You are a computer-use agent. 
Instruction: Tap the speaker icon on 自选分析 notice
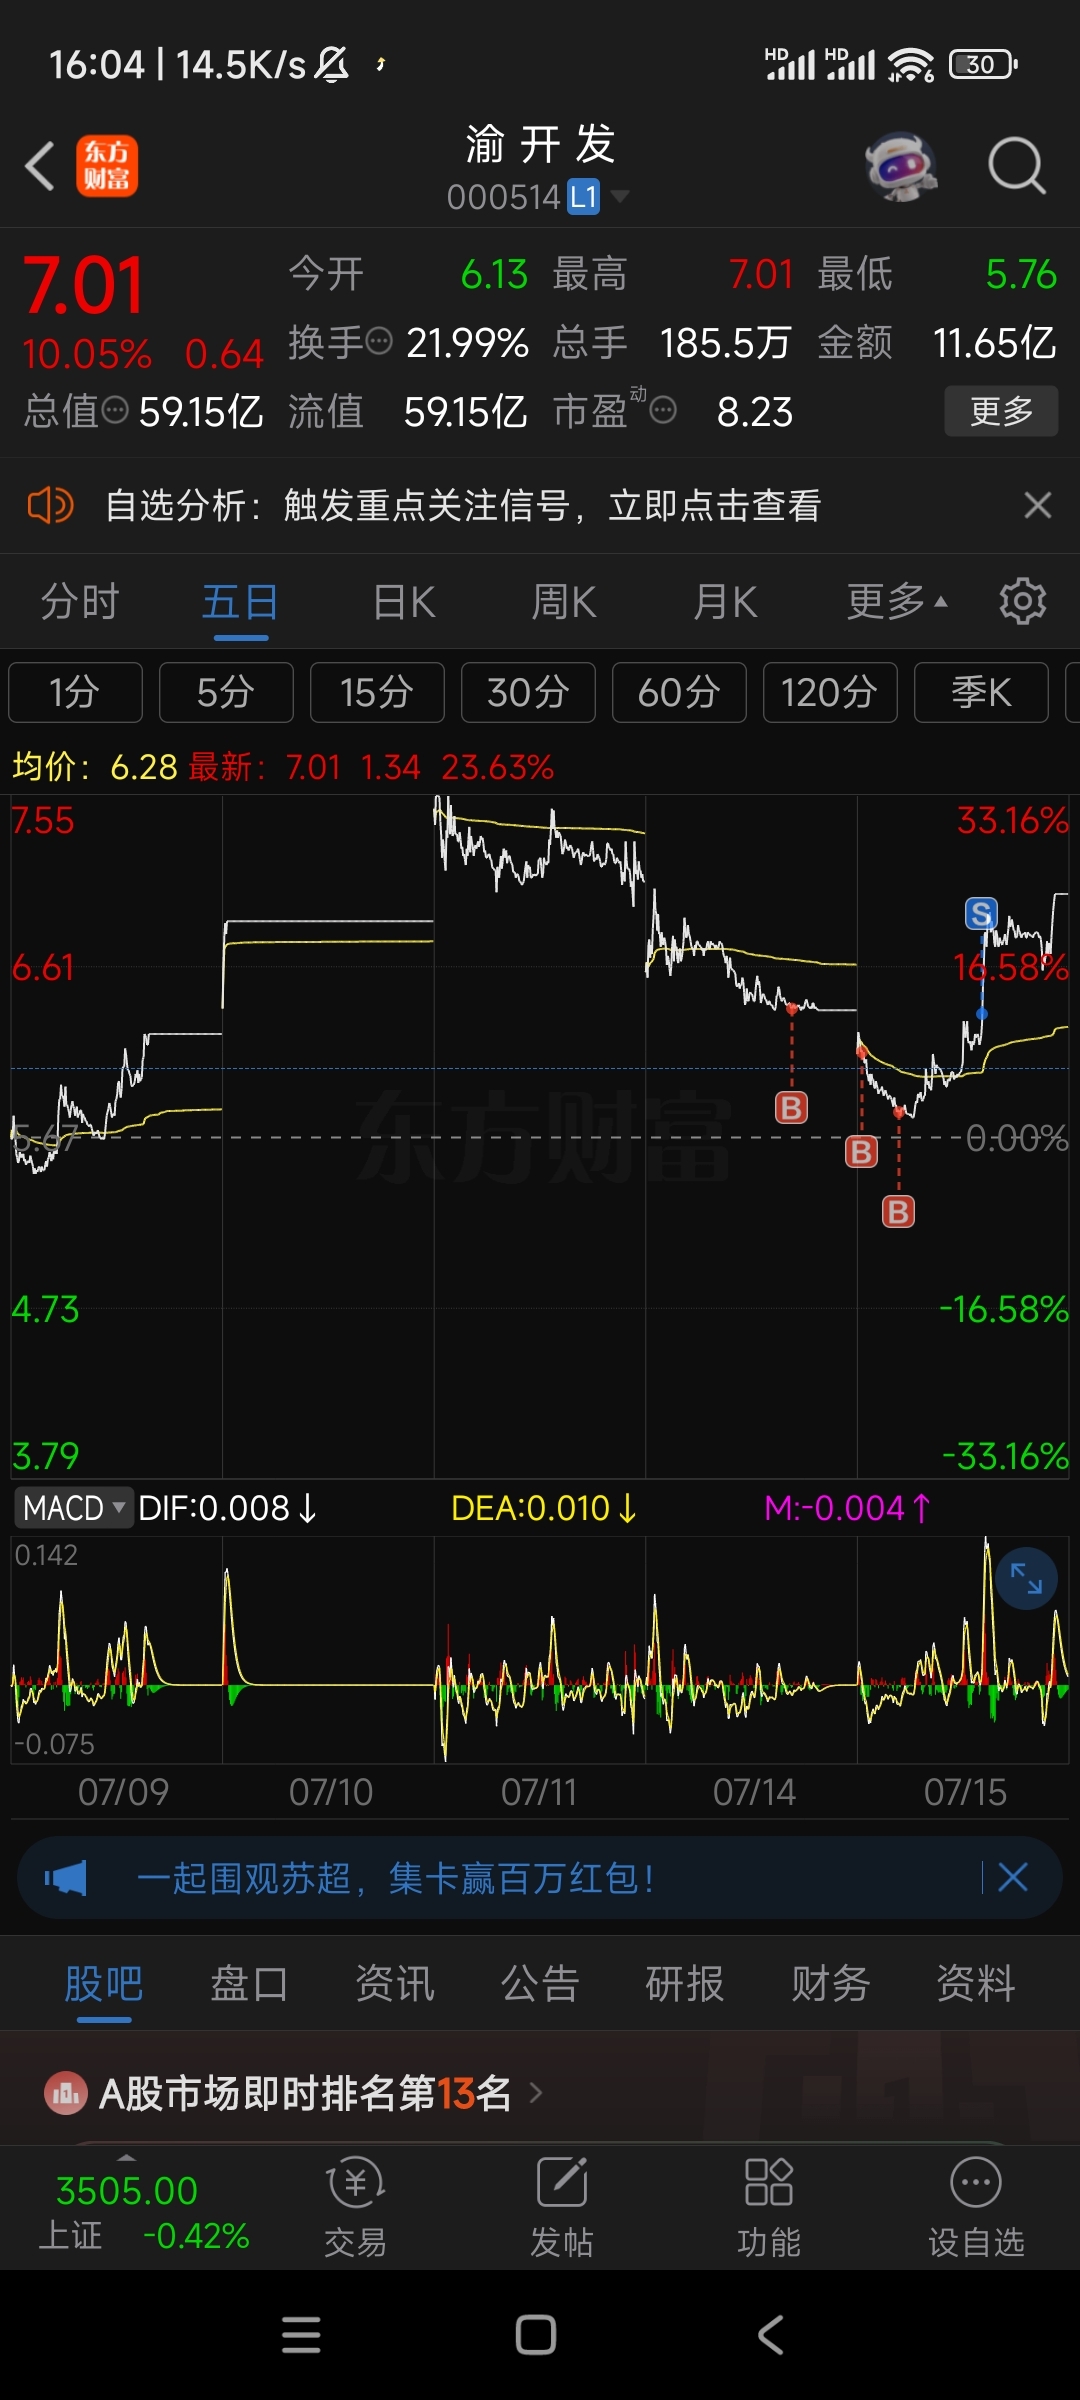point(50,505)
